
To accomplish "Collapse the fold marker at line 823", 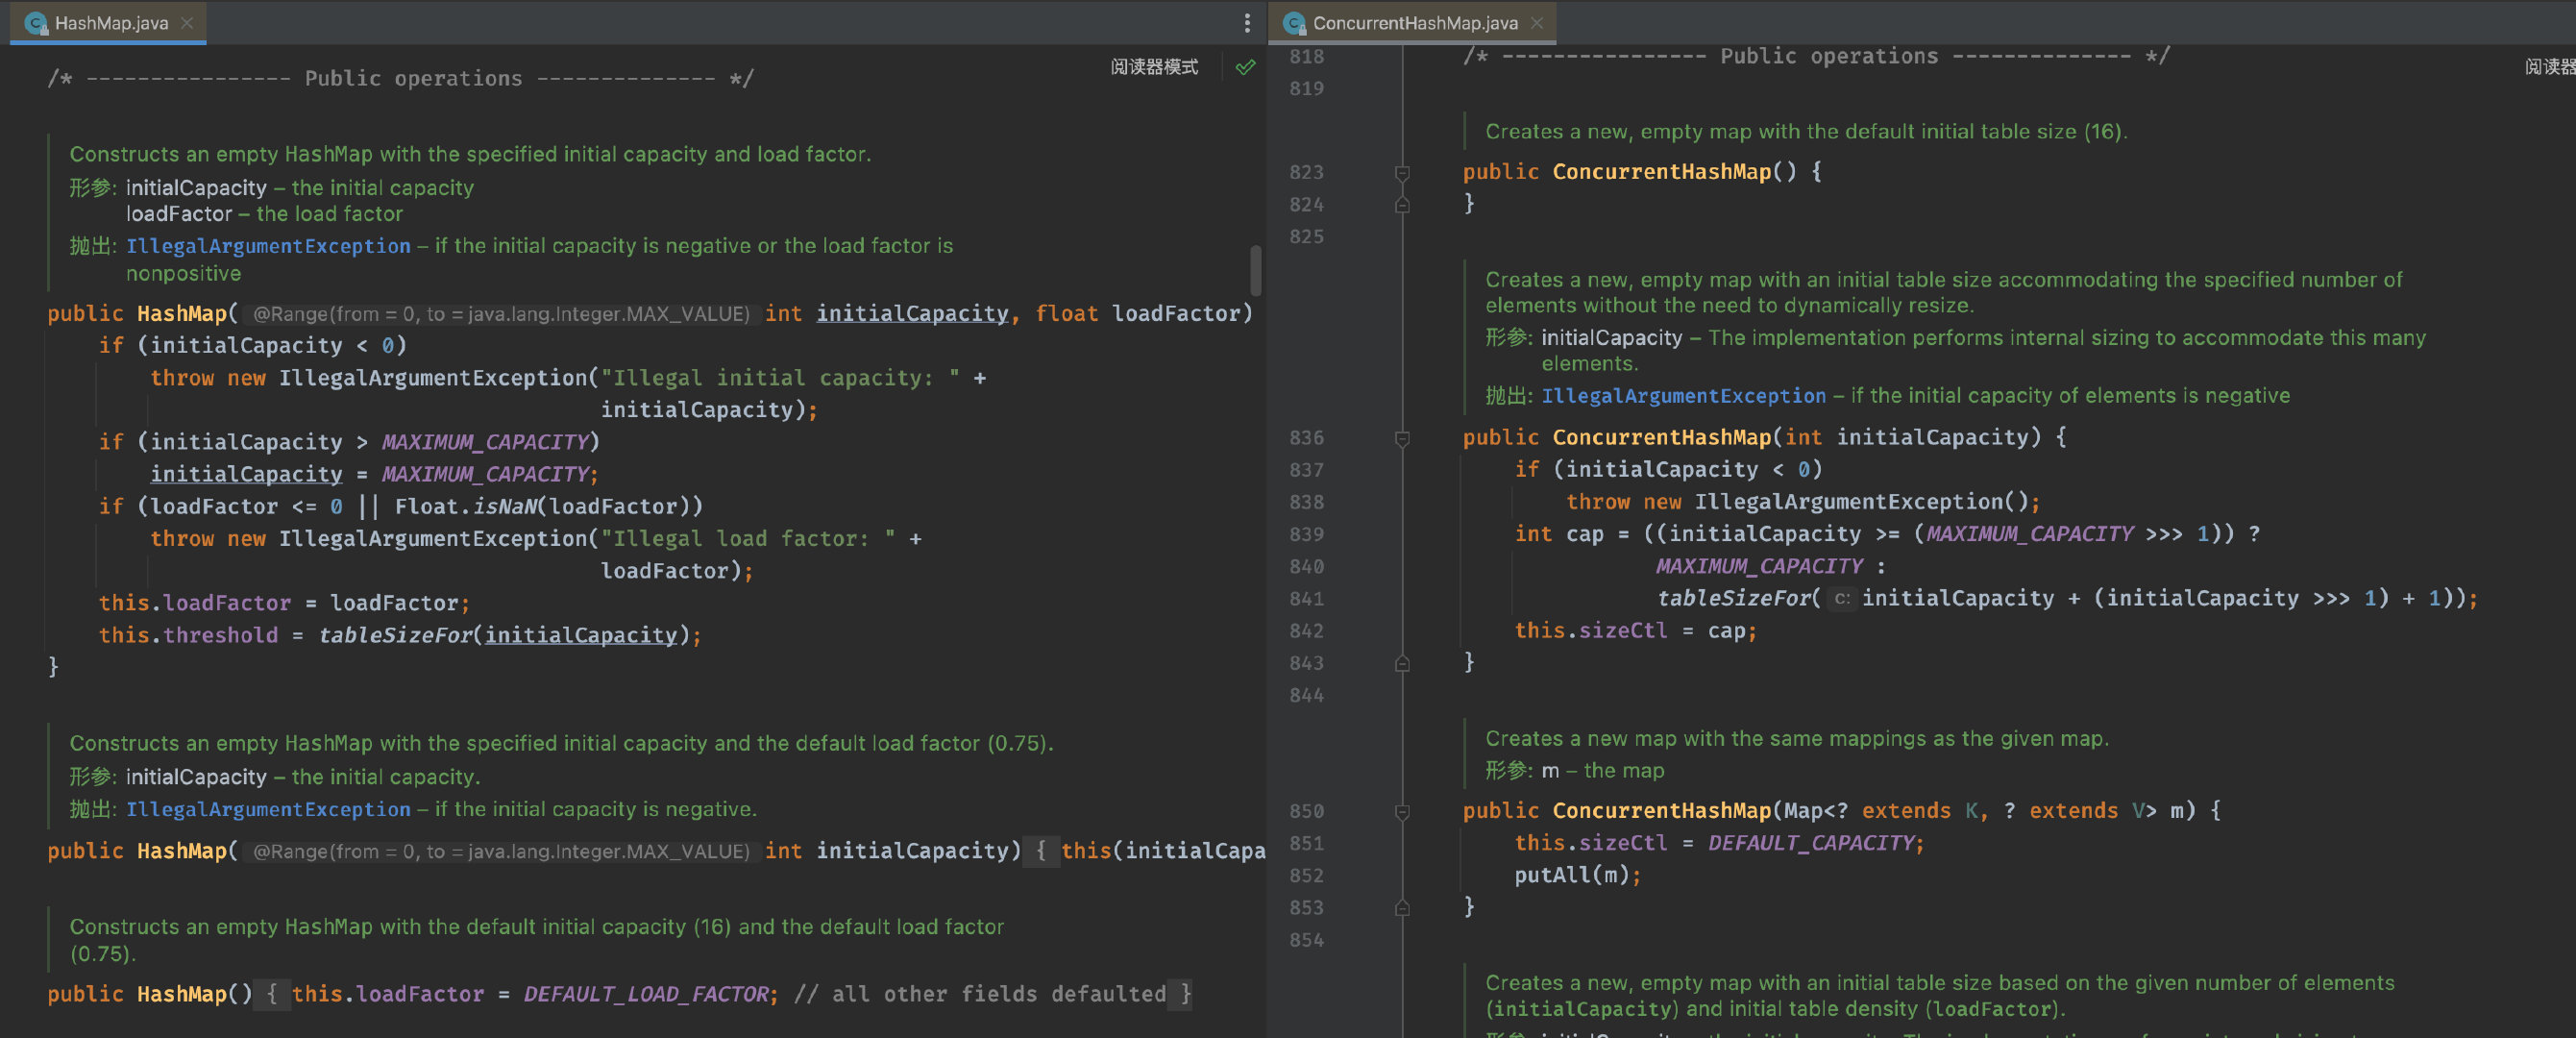I will 1402,172.
